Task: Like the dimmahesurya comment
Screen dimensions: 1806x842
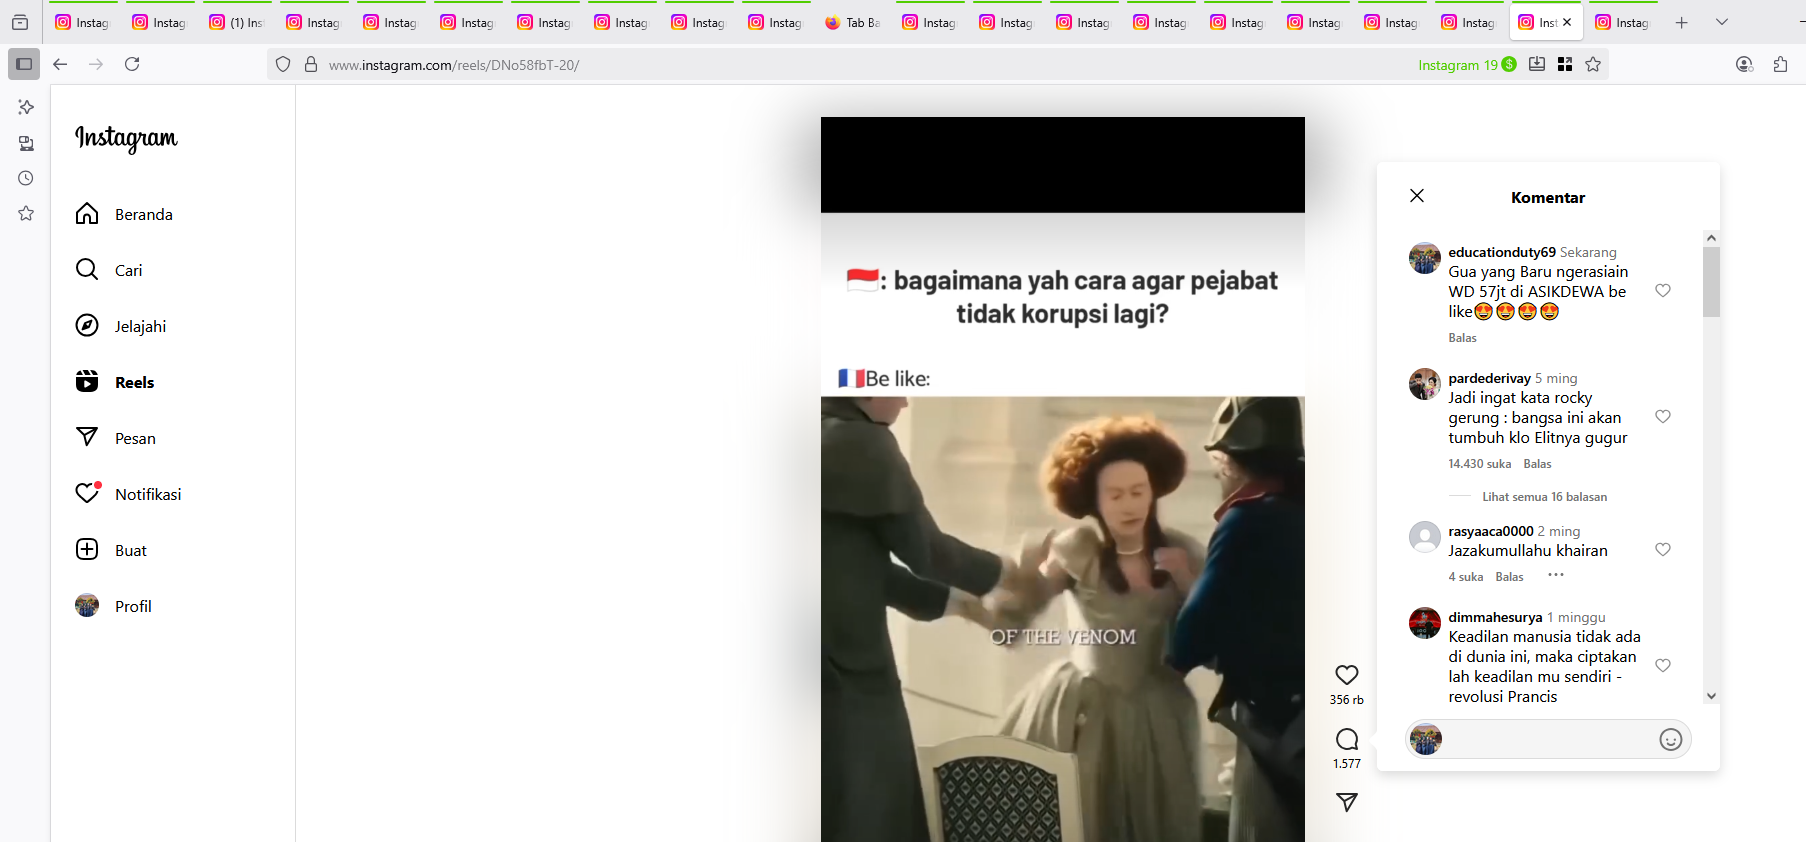Action: click(1663, 666)
